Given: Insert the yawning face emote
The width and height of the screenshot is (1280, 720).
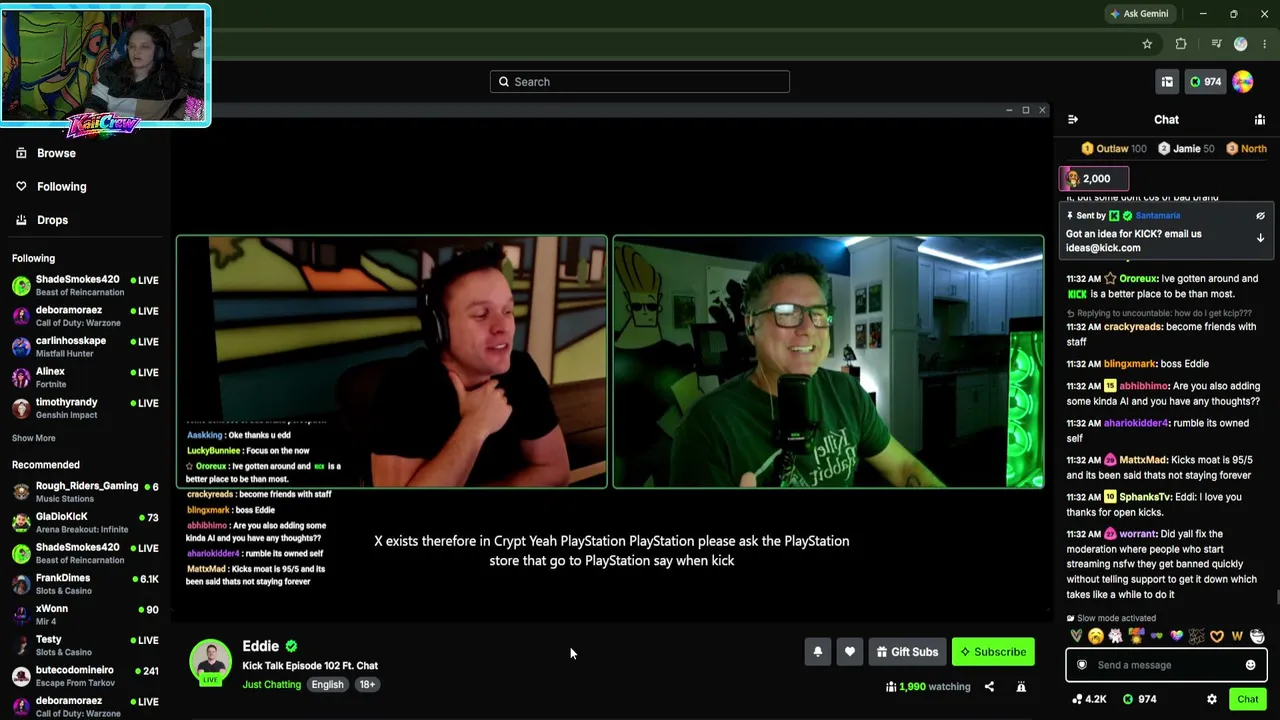Looking at the screenshot, I should [1096, 636].
